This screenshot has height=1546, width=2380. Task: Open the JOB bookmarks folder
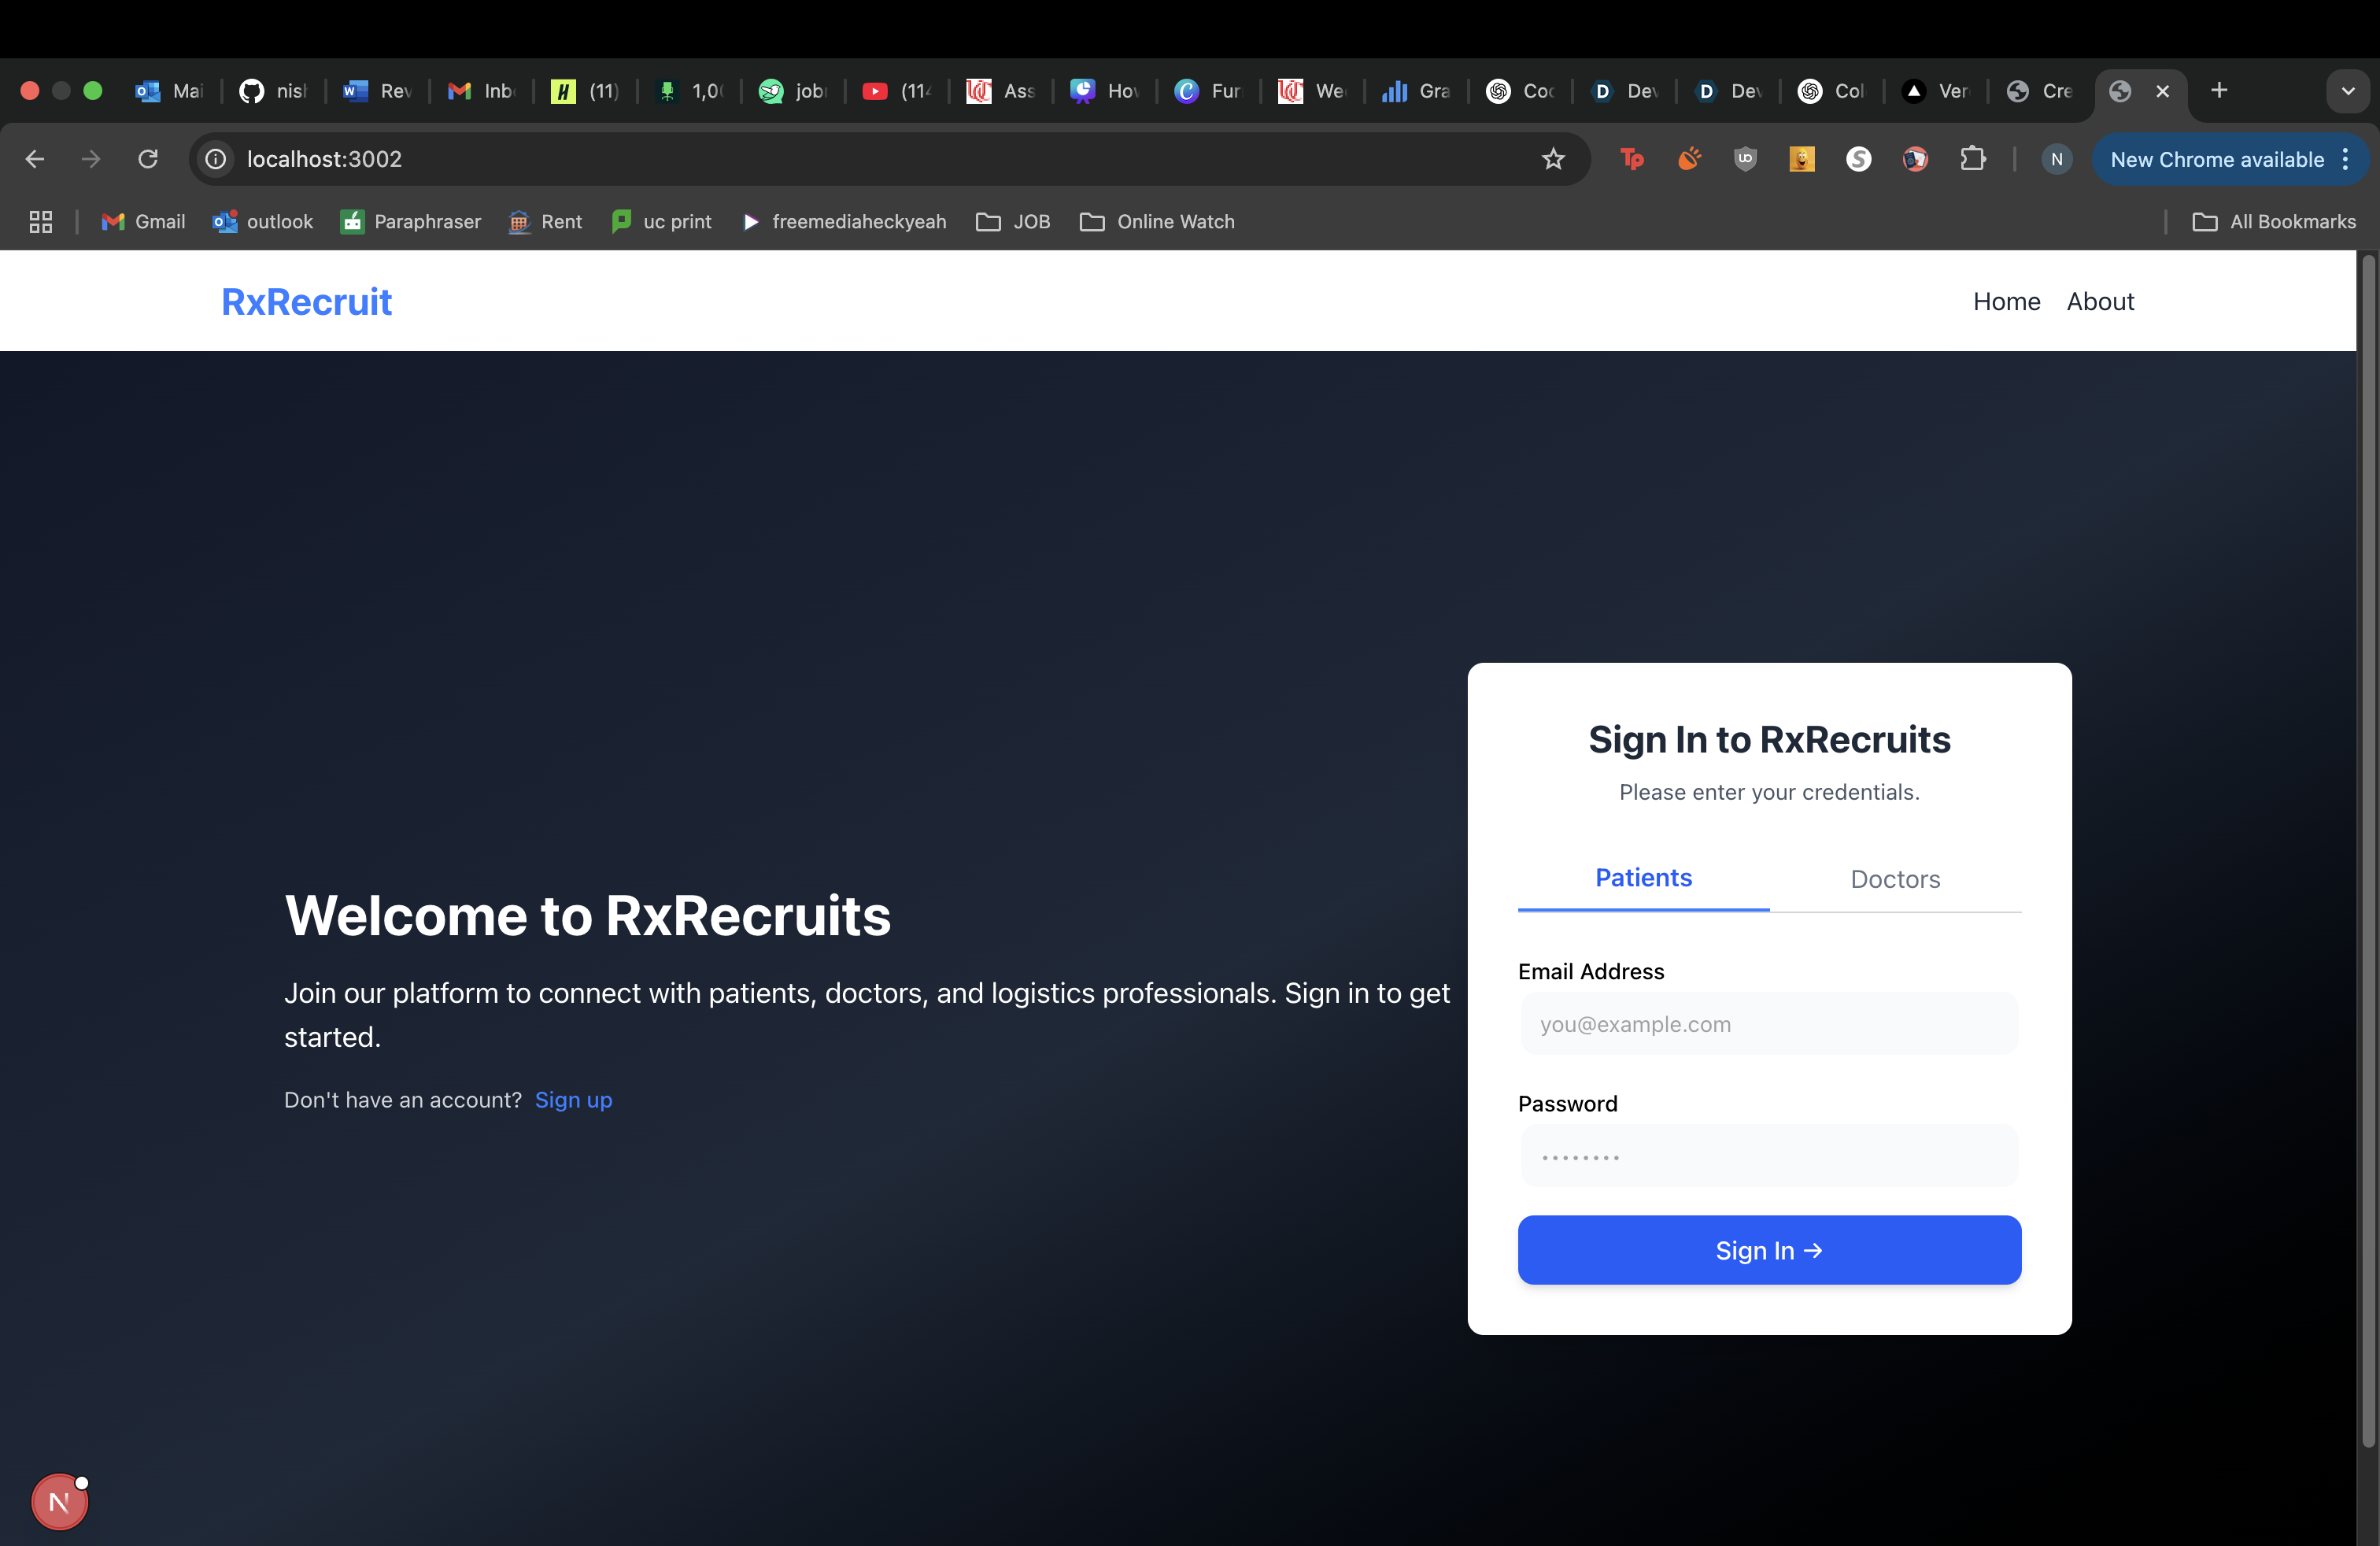(1013, 222)
